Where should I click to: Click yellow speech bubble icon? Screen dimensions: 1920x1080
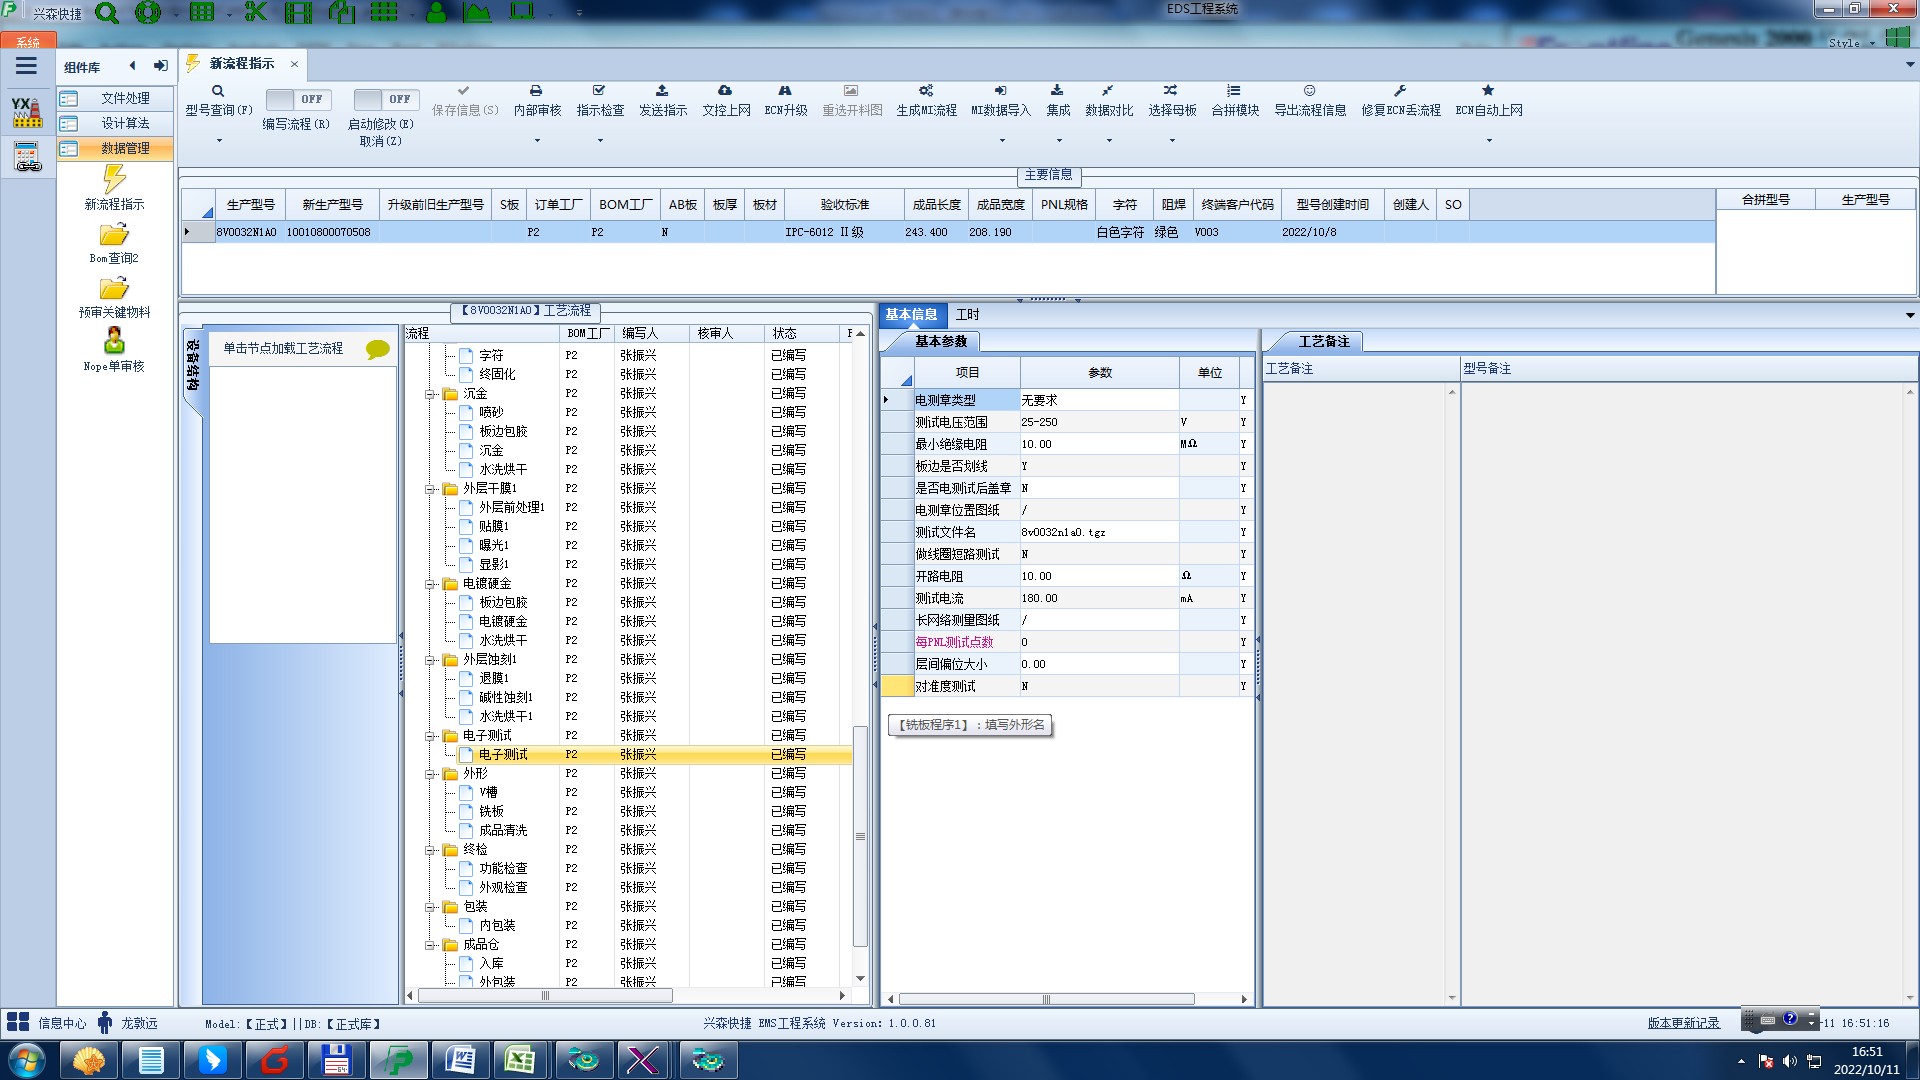click(377, 349)
